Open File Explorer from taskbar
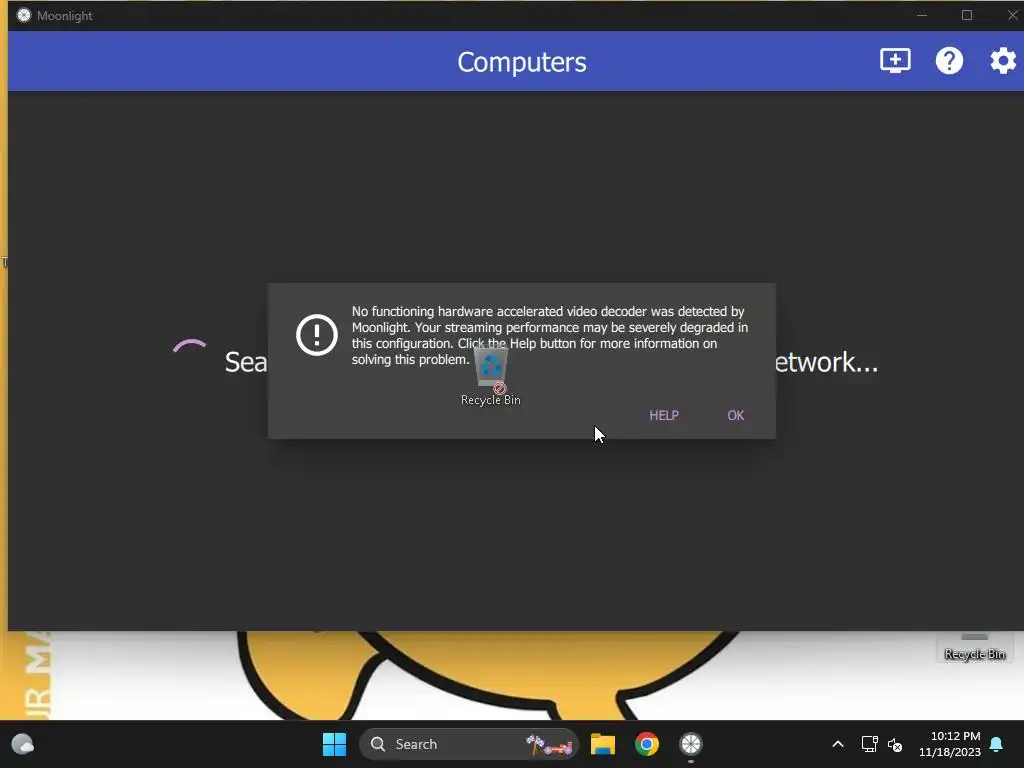The image size is (1024, 768). (x=603, y=744)
